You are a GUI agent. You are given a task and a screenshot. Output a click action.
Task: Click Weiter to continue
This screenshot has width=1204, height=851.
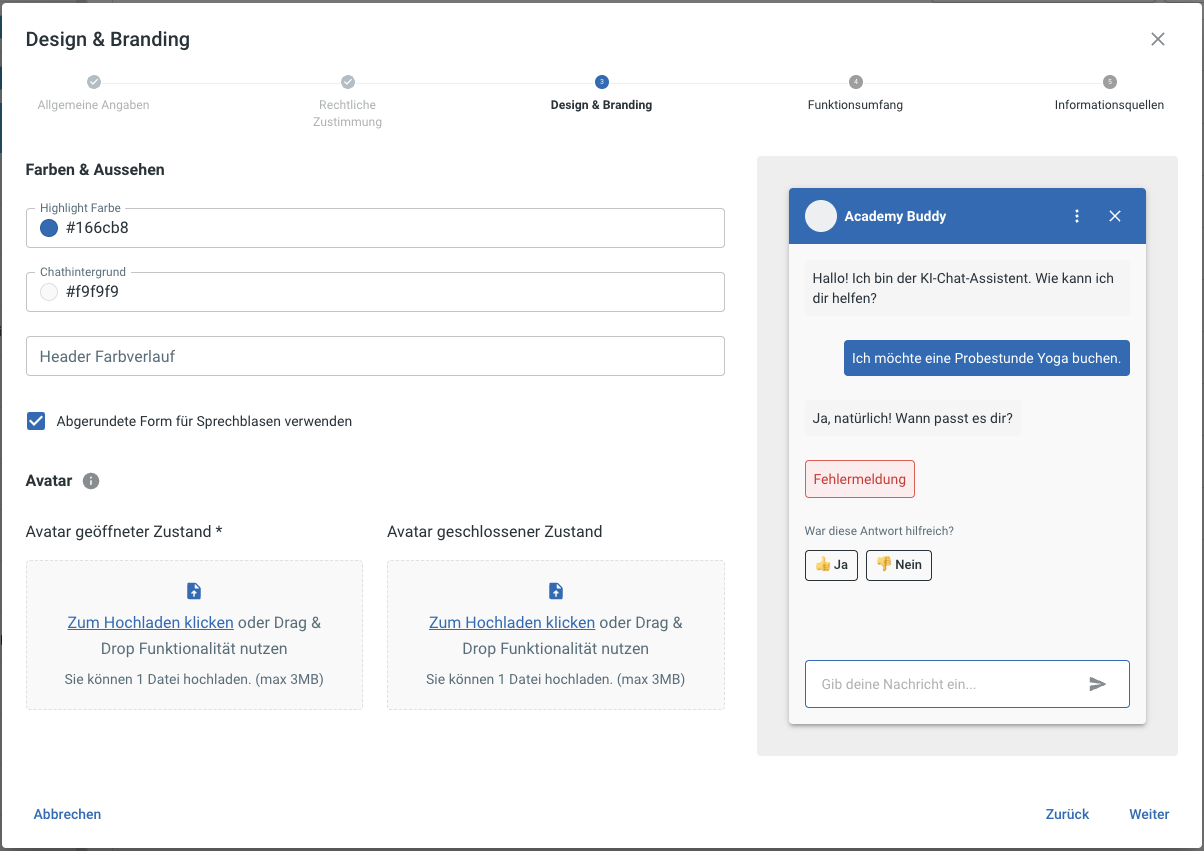pyautogui.click(x=1149, y=814)
